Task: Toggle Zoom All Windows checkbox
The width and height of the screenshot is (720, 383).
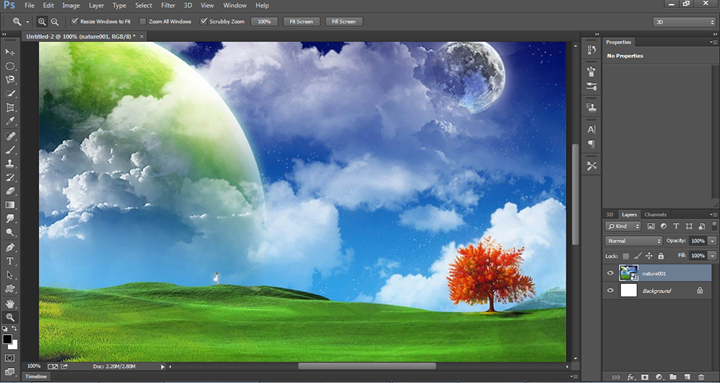Action: click(x=143, y=22)
